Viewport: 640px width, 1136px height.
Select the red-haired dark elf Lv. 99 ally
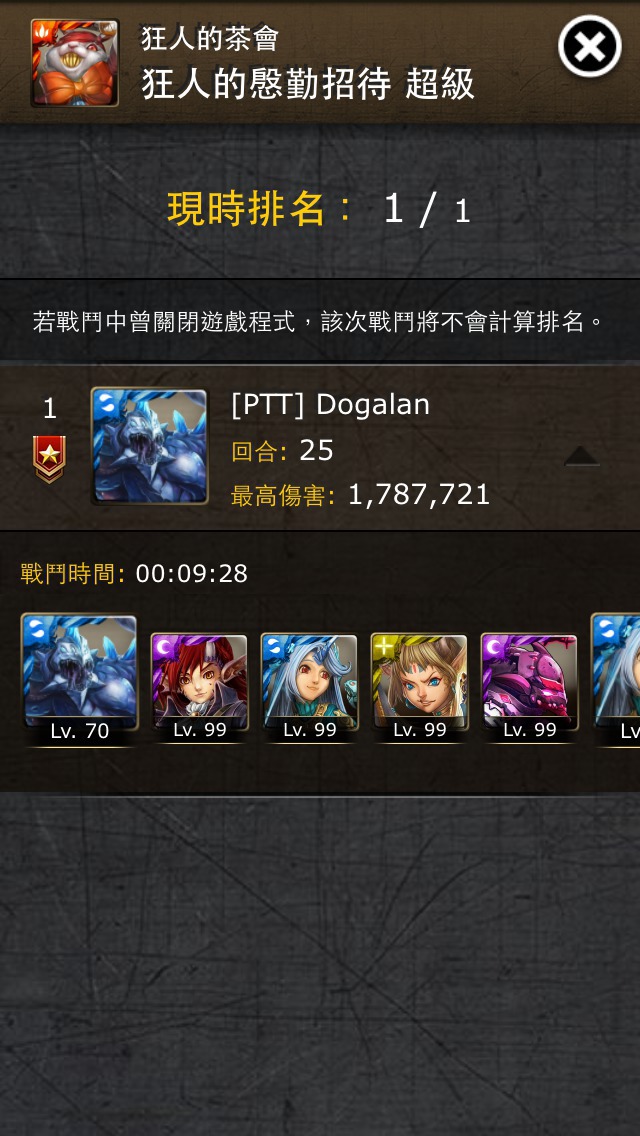[199, 686]
